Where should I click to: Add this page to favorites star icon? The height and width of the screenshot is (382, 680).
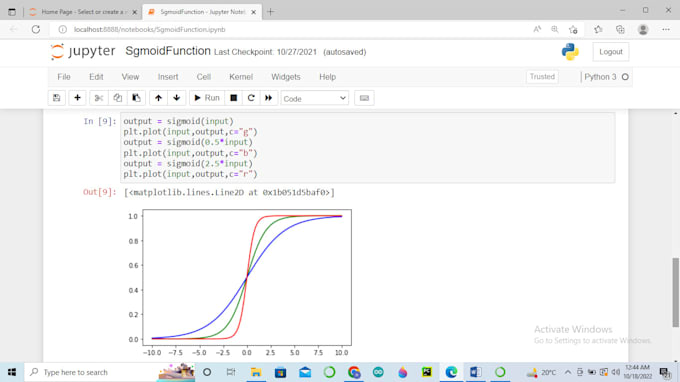point(573,29)
